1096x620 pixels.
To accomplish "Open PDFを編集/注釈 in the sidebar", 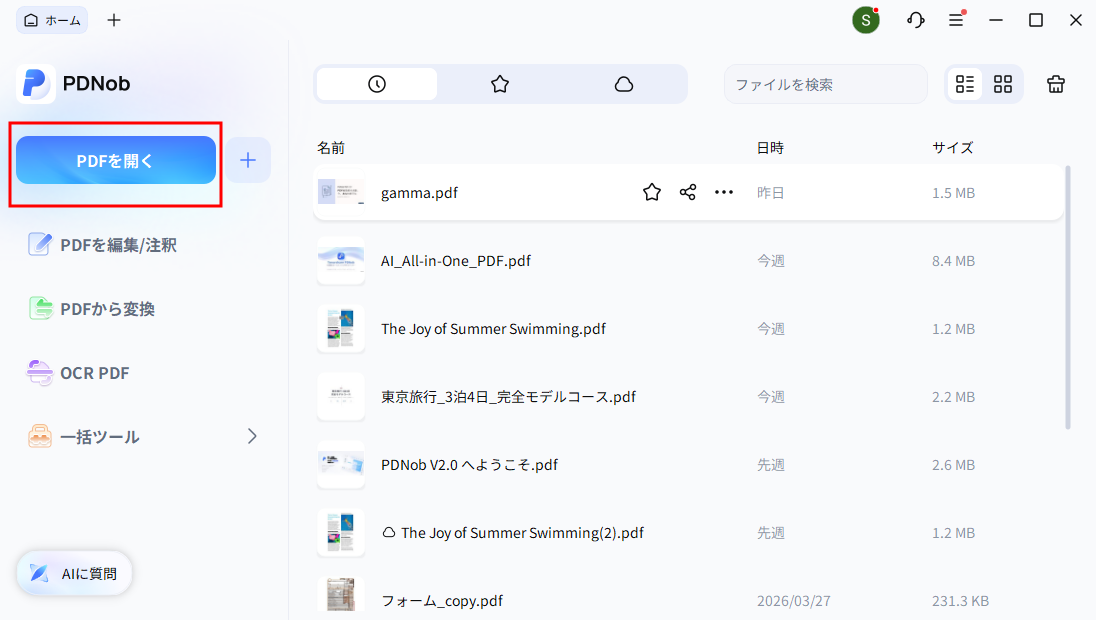I will (102, 245).
